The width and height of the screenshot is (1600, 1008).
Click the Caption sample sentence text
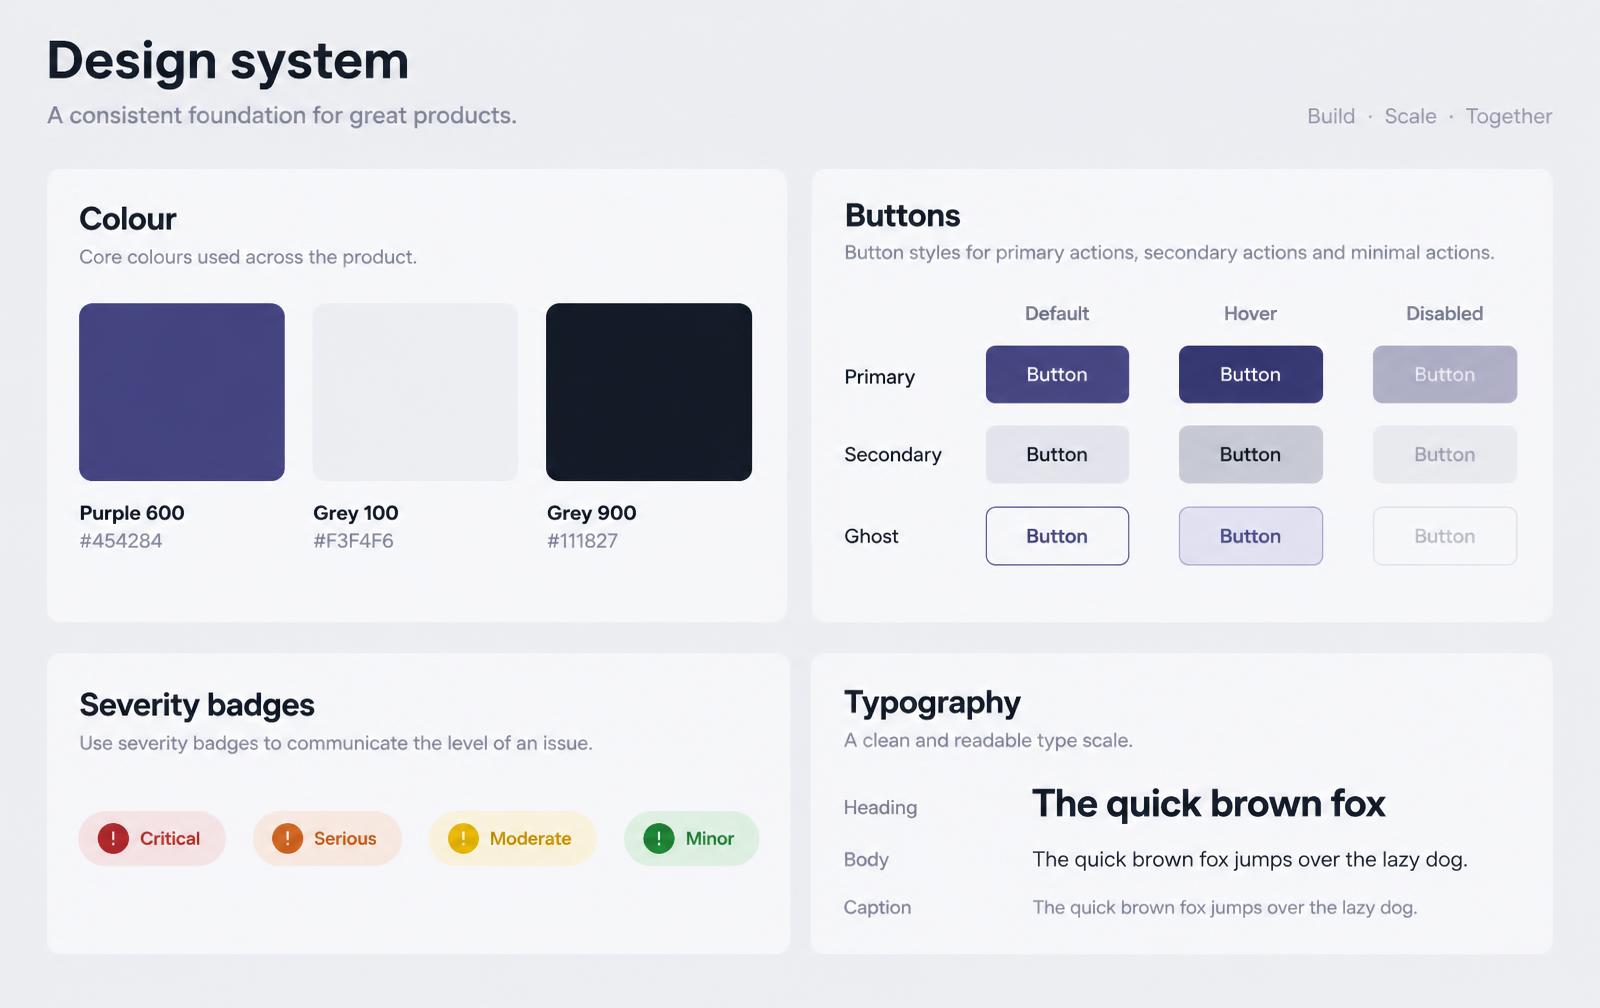(x=1225, y=907)
